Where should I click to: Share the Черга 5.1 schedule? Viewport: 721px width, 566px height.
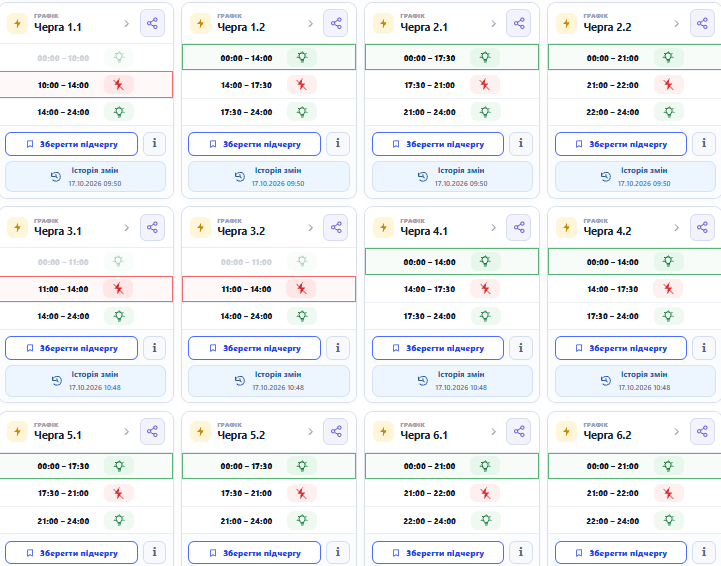pos(152,432)
